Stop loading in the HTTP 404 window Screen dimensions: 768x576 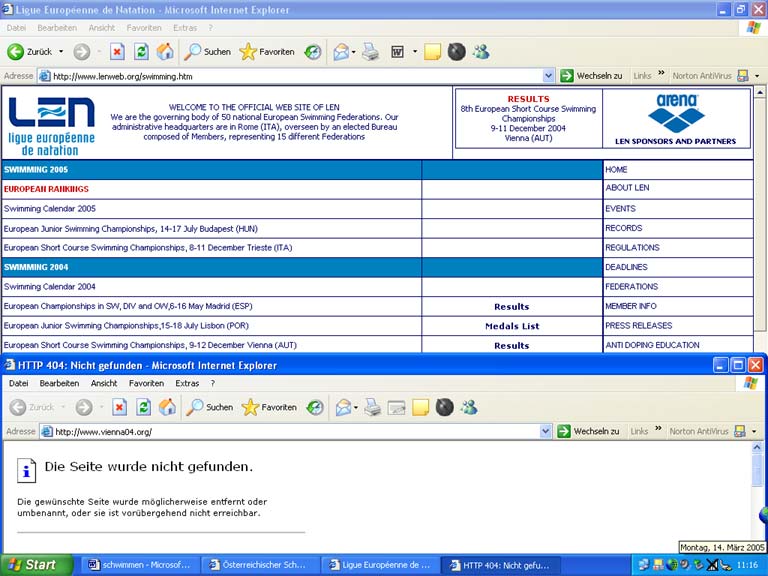120,407
